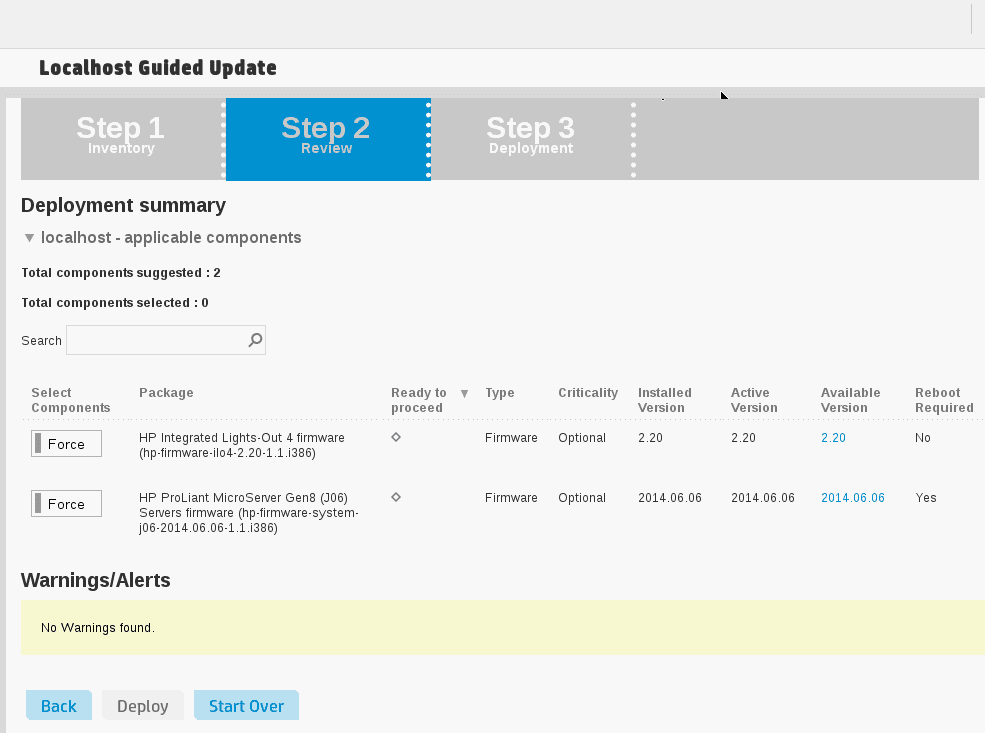Click diamond status icon for MicroServer Gen8 firmware
Image resolution: width=985 pixels, height=733 pixels.
pyautogui.click(x=396, y=497)
